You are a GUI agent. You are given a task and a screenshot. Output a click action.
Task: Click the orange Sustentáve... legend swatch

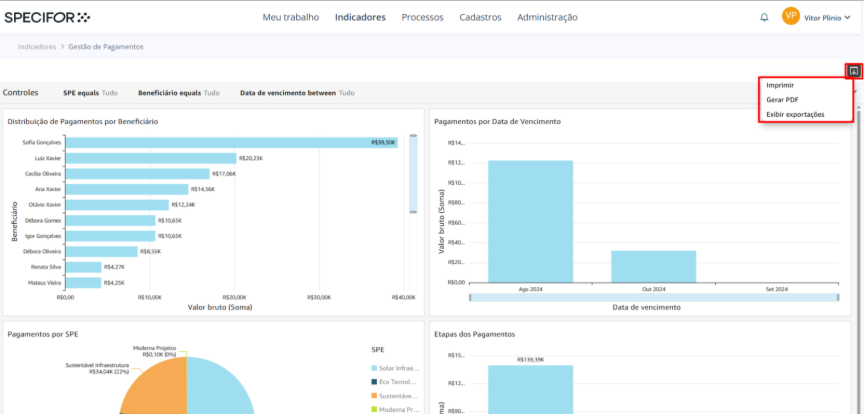click(375, 396)
